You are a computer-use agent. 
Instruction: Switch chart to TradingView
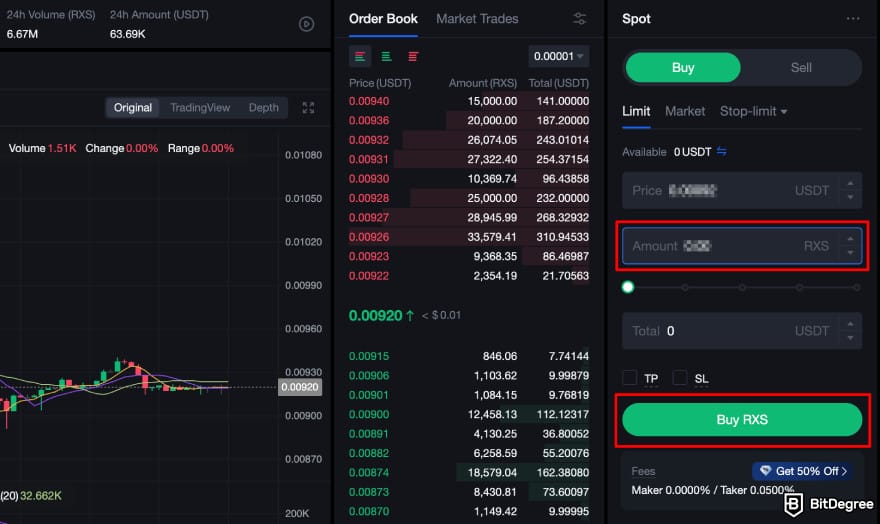200,108
